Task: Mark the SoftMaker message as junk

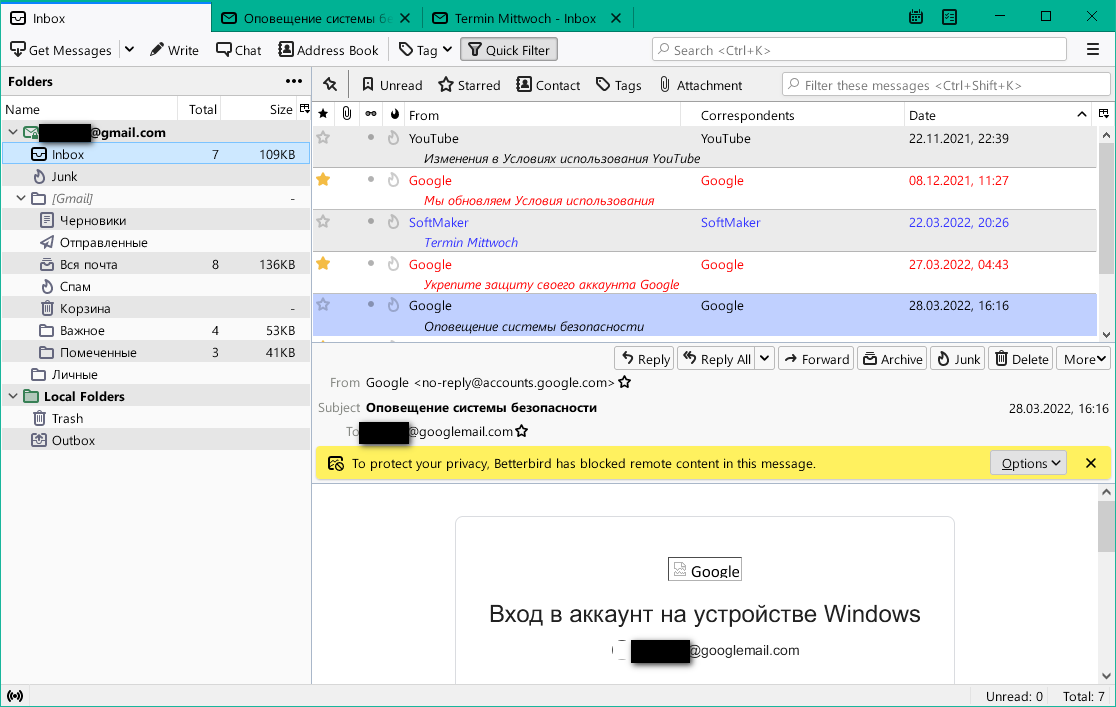Action: coord(393,222)
